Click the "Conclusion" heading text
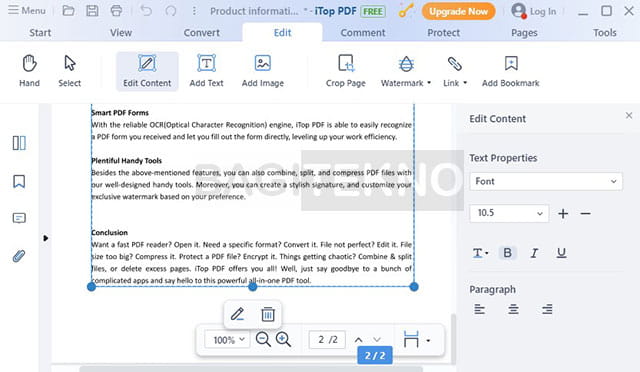640x372 pixels. click(109, 232)
